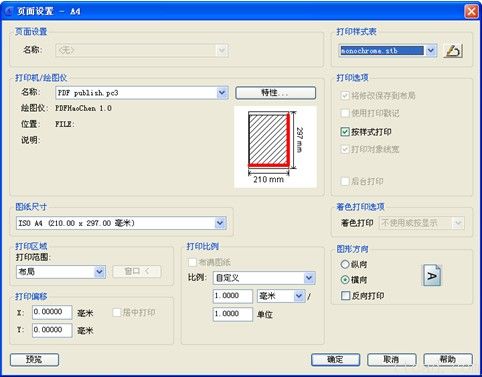Click the 210 mm paper preview thumbnail
This screenshot has height=377, width=482.
pyautogui.click(x=275, y=147)
